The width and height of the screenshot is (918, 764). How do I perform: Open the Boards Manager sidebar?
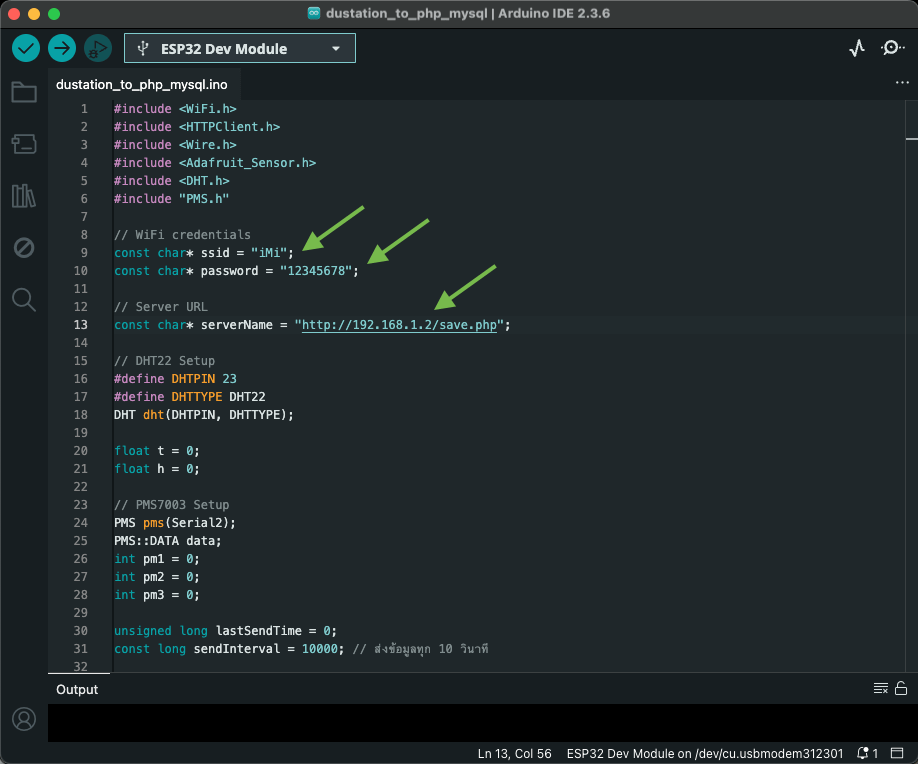[24, 144]
